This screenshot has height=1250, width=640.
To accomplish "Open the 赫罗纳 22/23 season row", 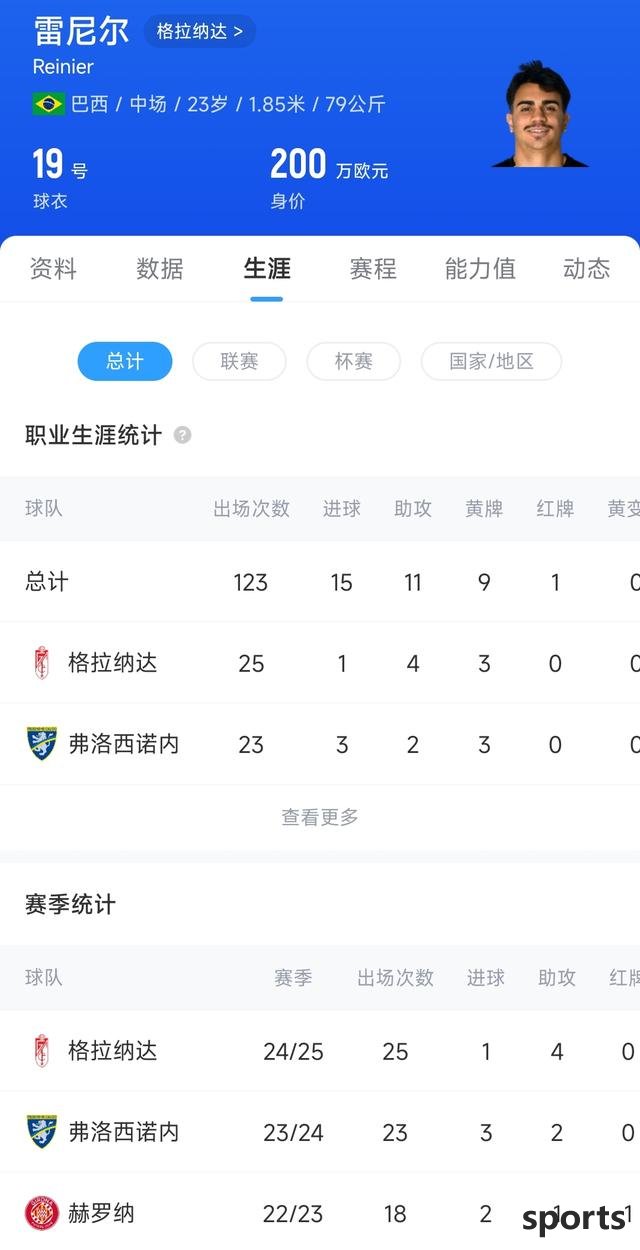I will coord(320,1213).
